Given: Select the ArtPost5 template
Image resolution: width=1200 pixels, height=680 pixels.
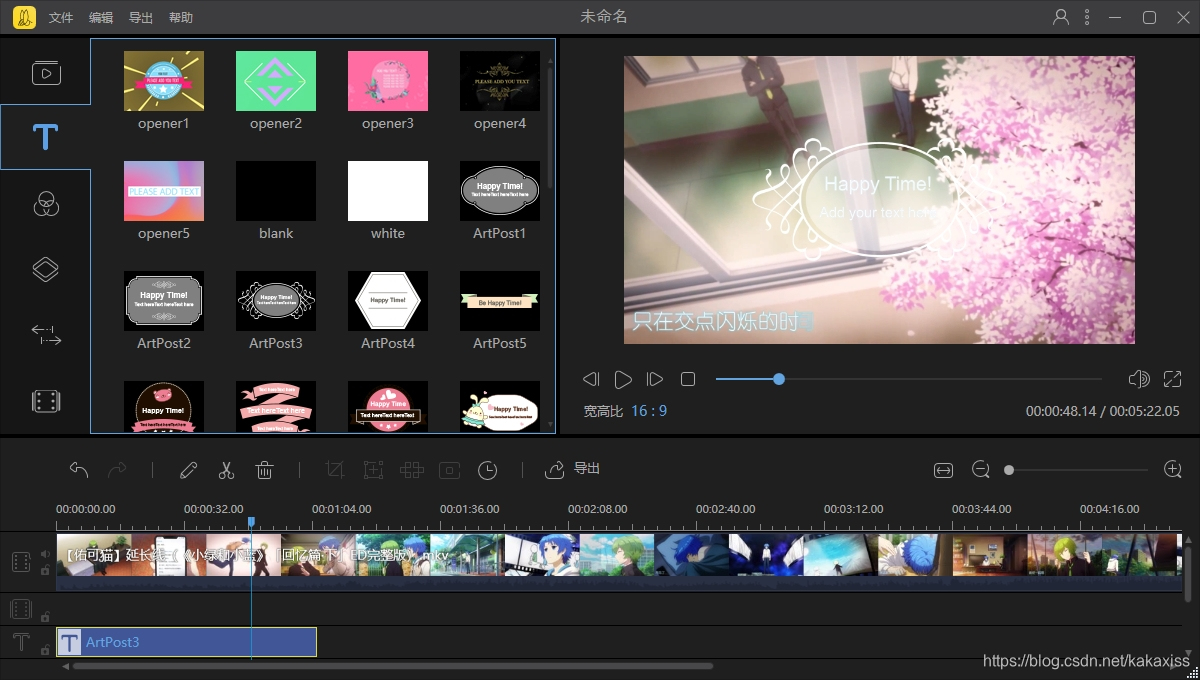Looking at the screenshot, I should coord(500,301).
